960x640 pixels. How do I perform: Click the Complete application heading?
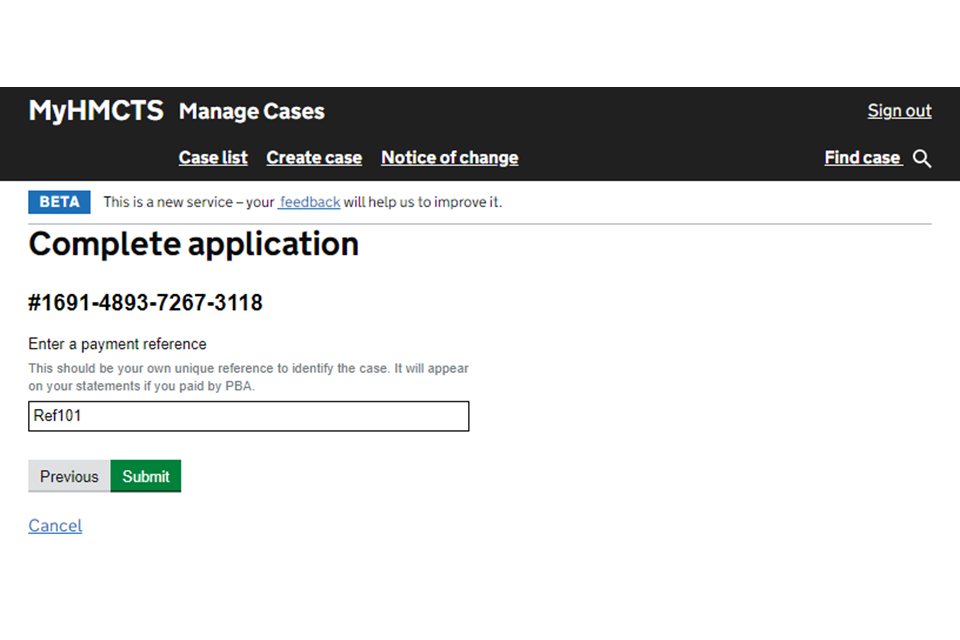(193, 244)
